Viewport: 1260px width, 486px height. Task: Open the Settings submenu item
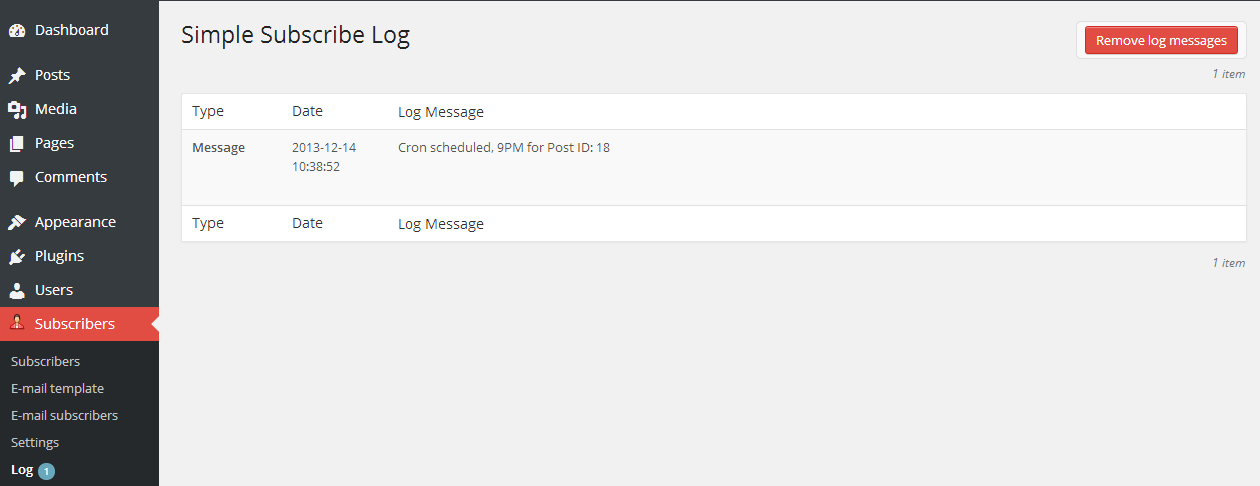point(35,442)
